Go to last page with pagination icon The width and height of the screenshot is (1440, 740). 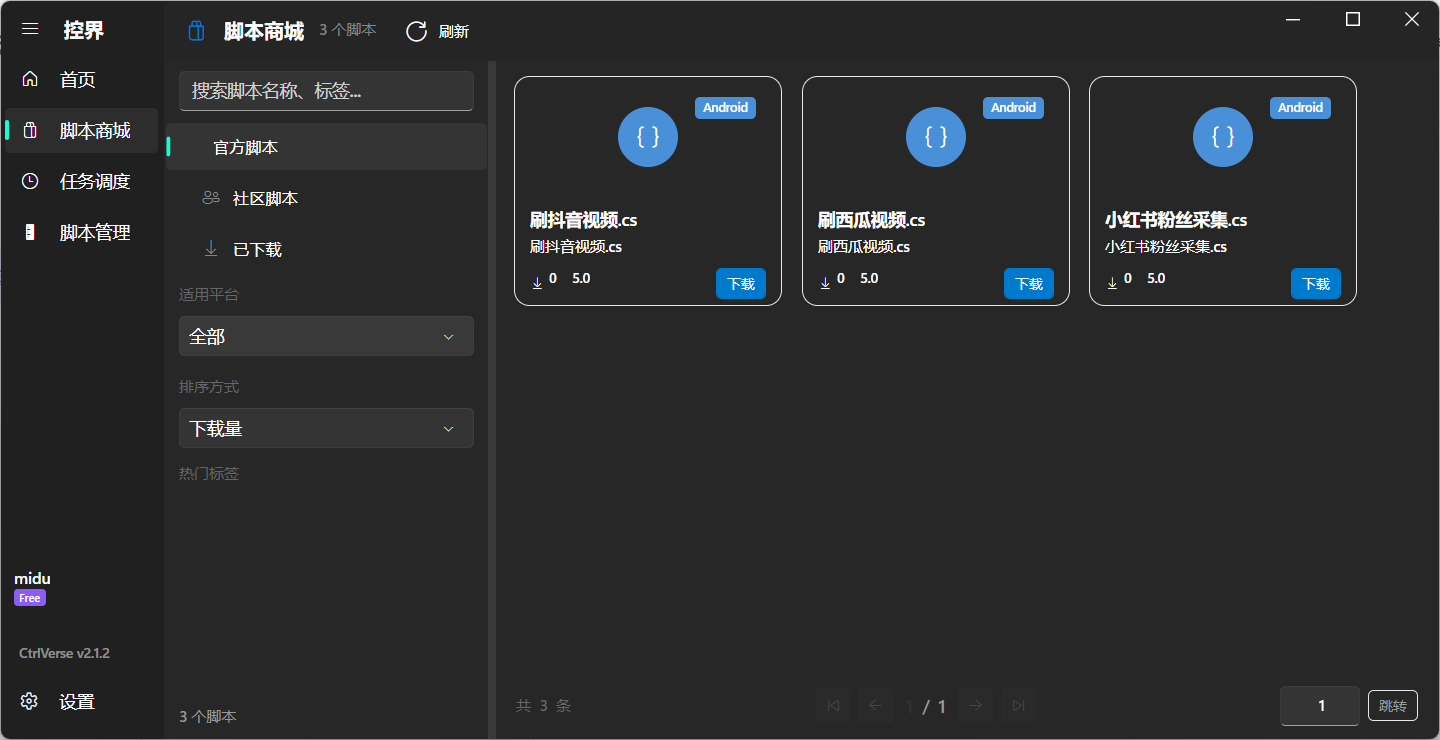pyautogui.click(x=1018, y=705)
